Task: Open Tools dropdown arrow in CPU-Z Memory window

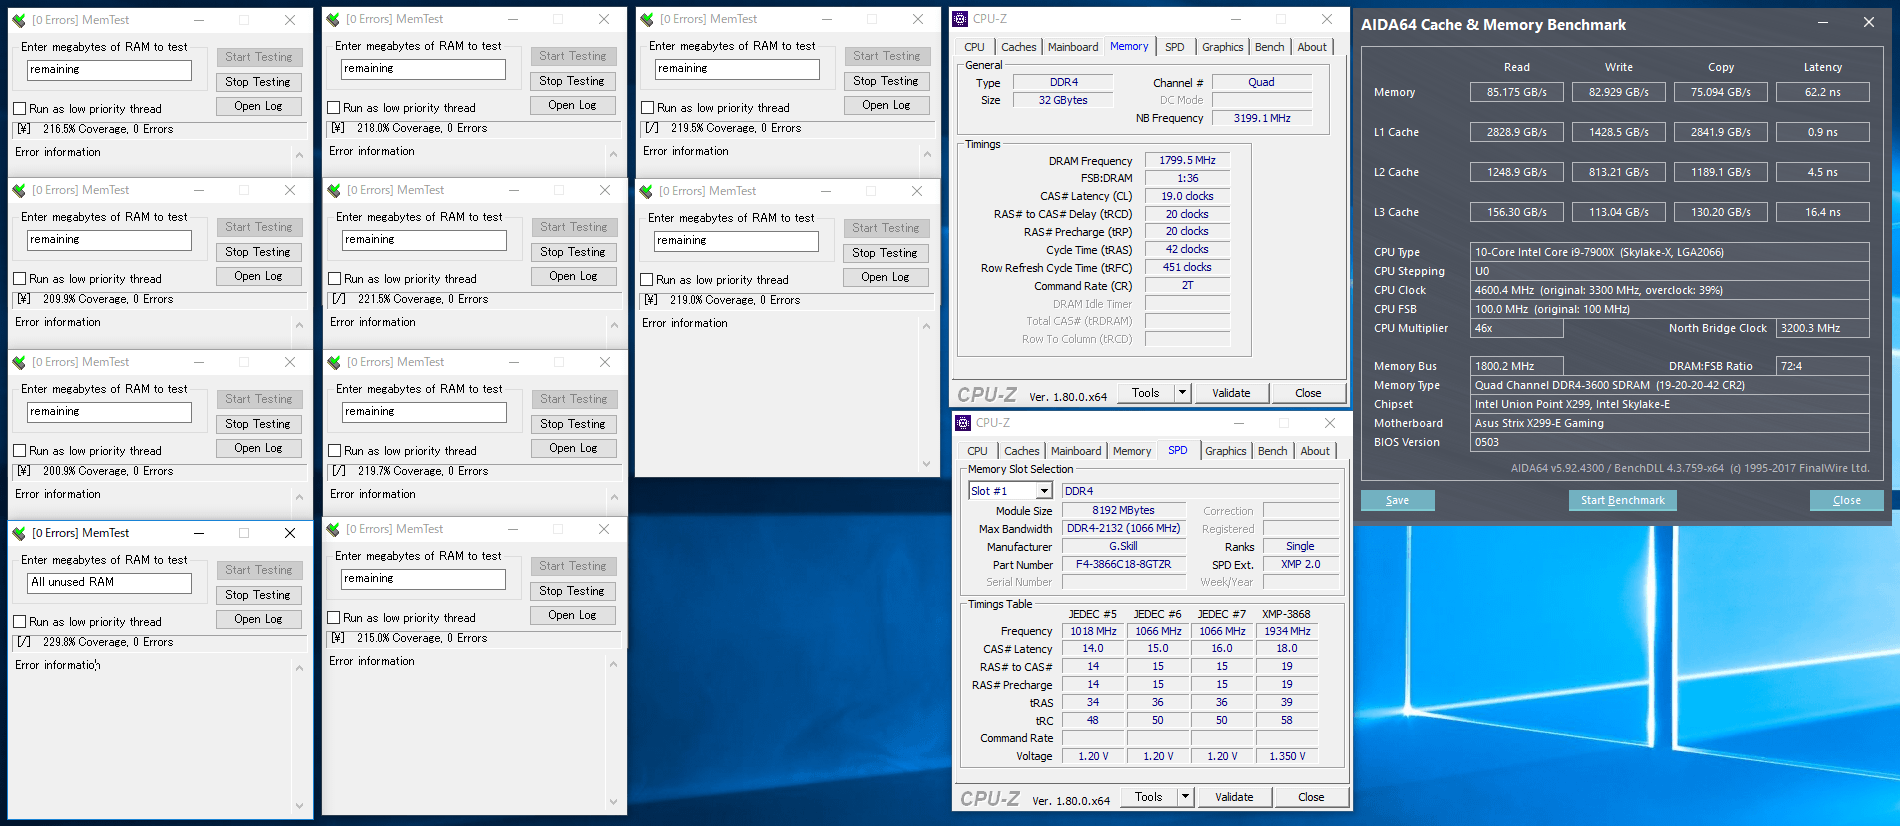Action: pos(1182,393)
